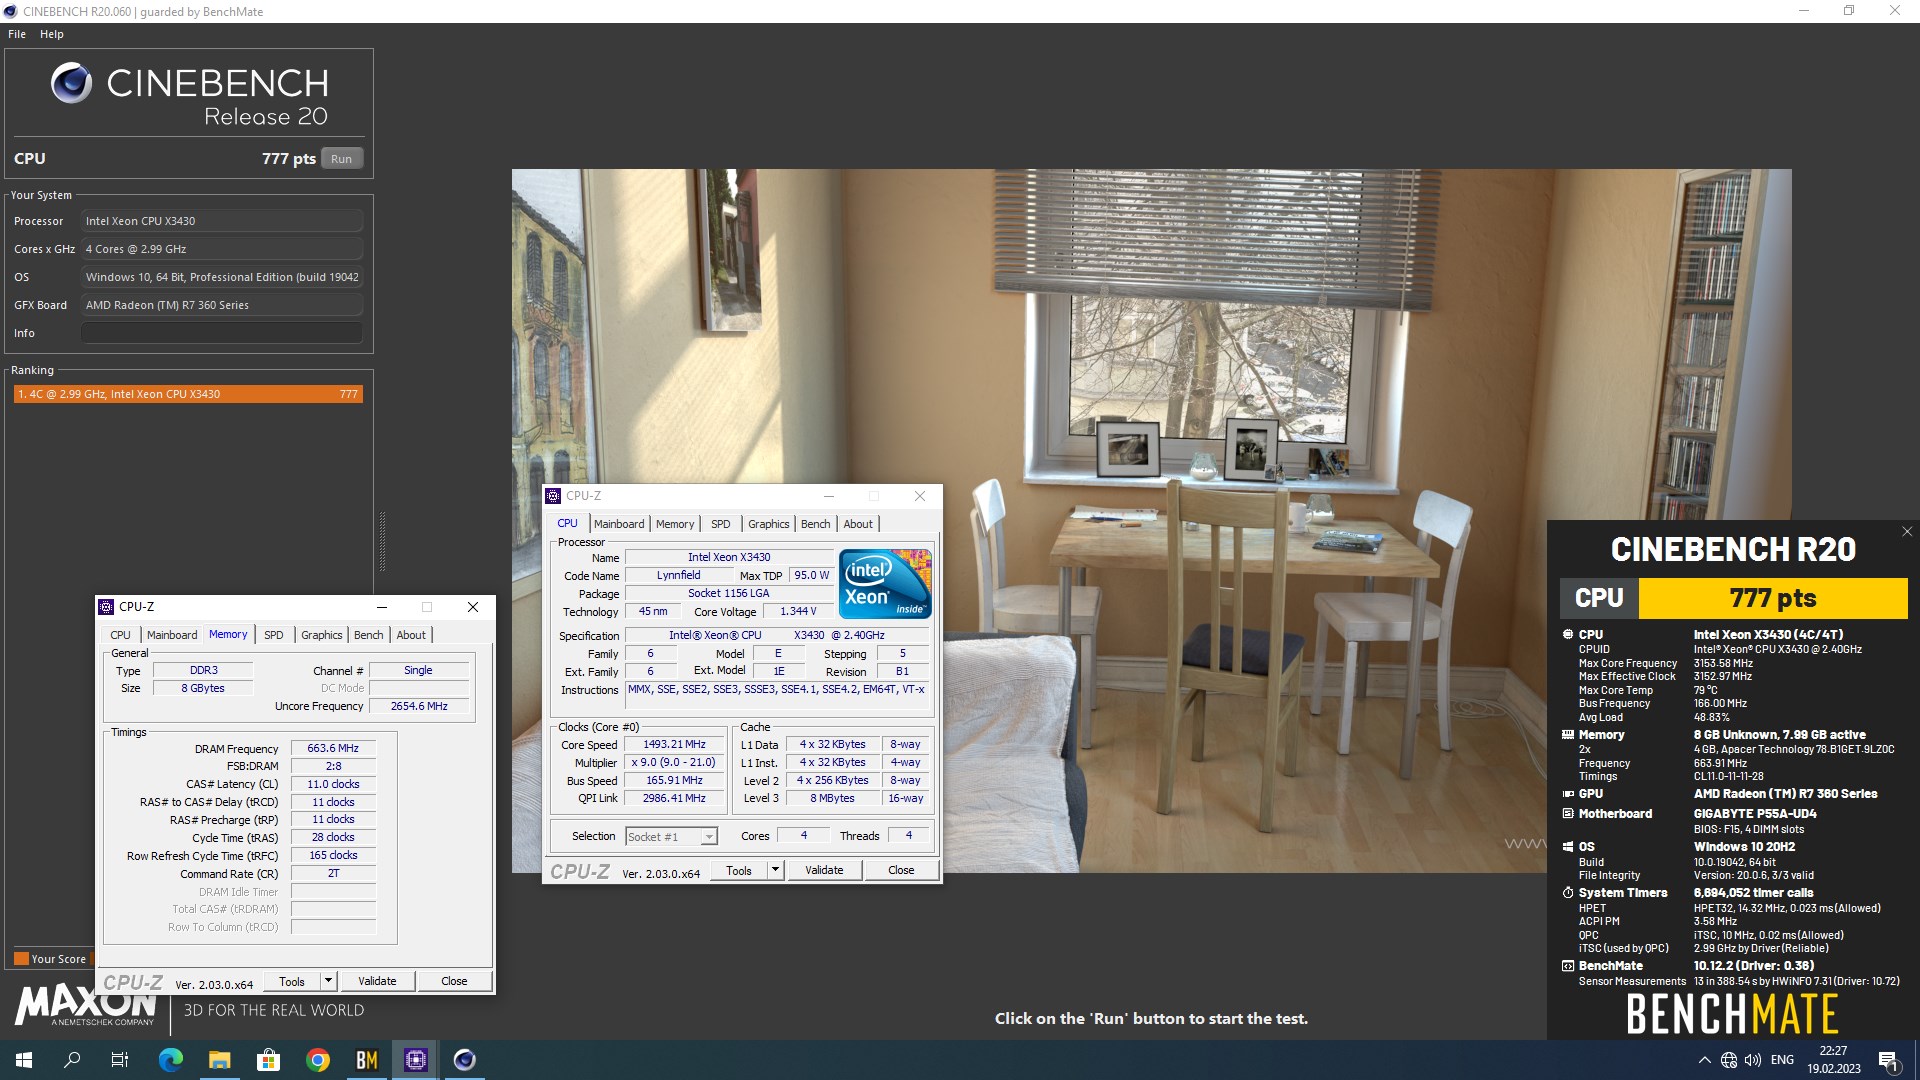The width and height of the screenshot is (1920, 1080).
Task: Click the CPU chip icon in BenchMate panel
Action: pos(1567,635)
